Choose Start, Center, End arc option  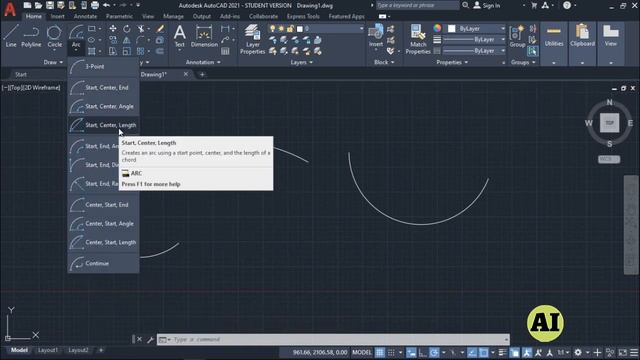pyautogui.click(x=104, y=87)
